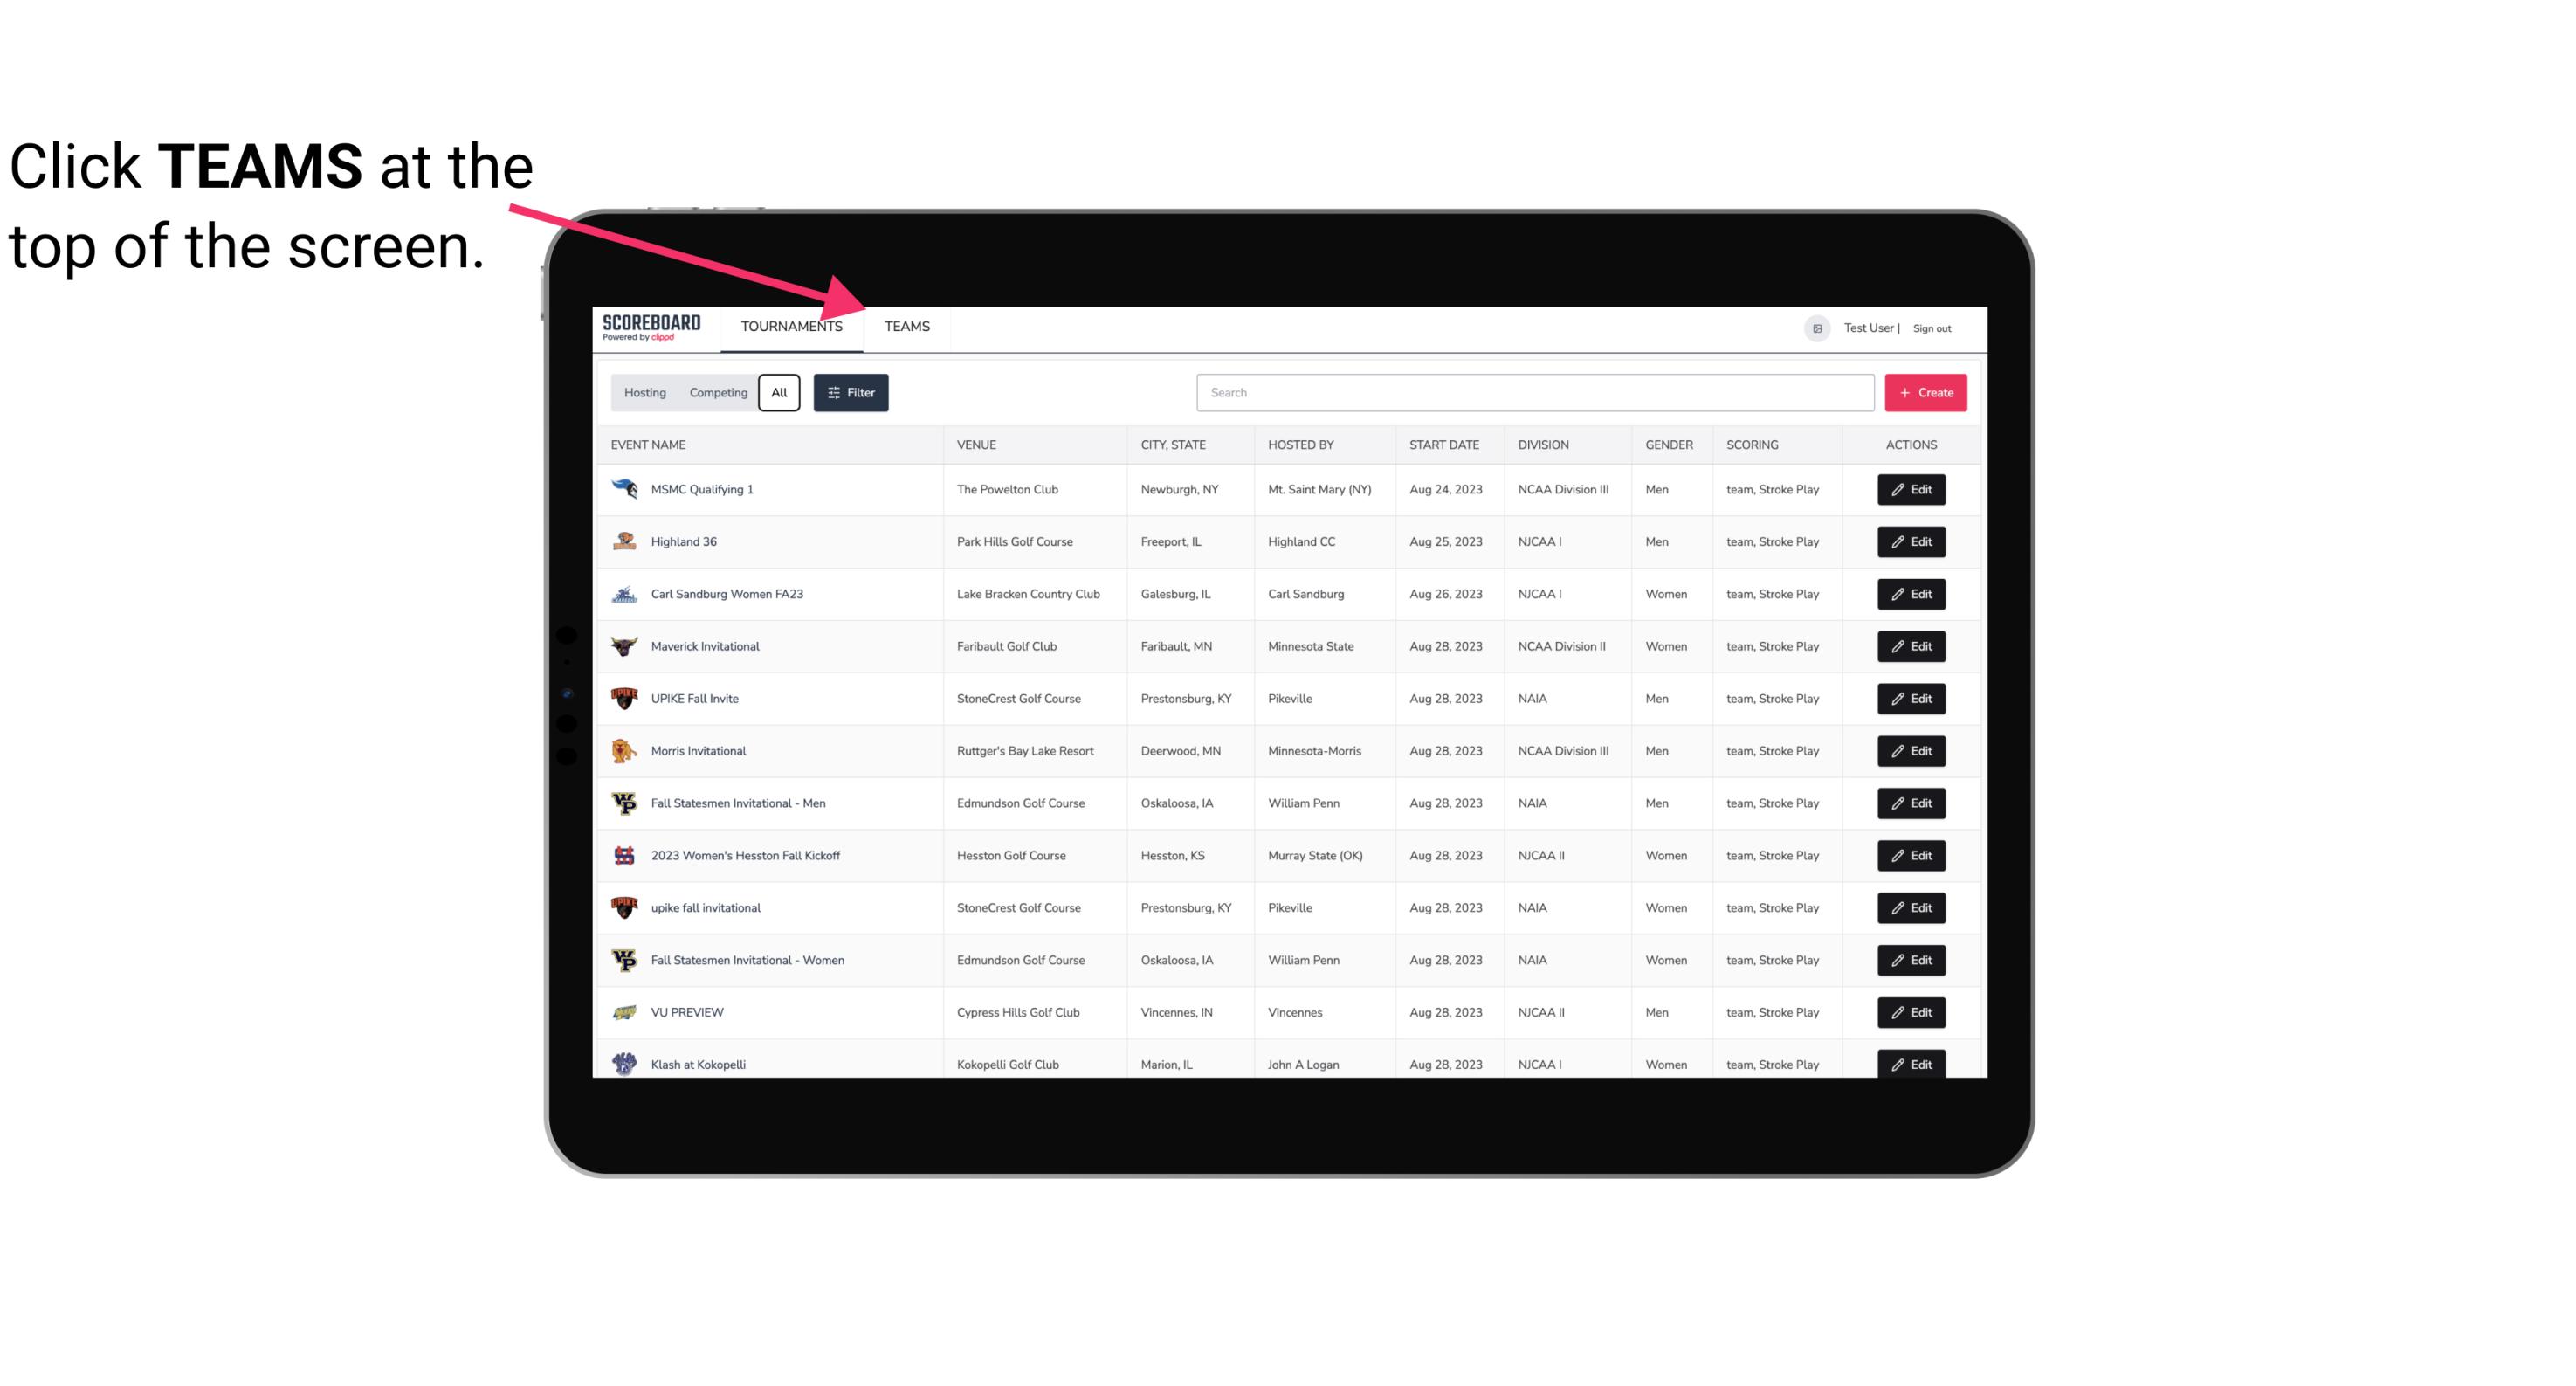The width and height of the screenshot is (2576, 1386).
Task: Click the TEAMS navigation tab
Action: (x=906, y=326)
